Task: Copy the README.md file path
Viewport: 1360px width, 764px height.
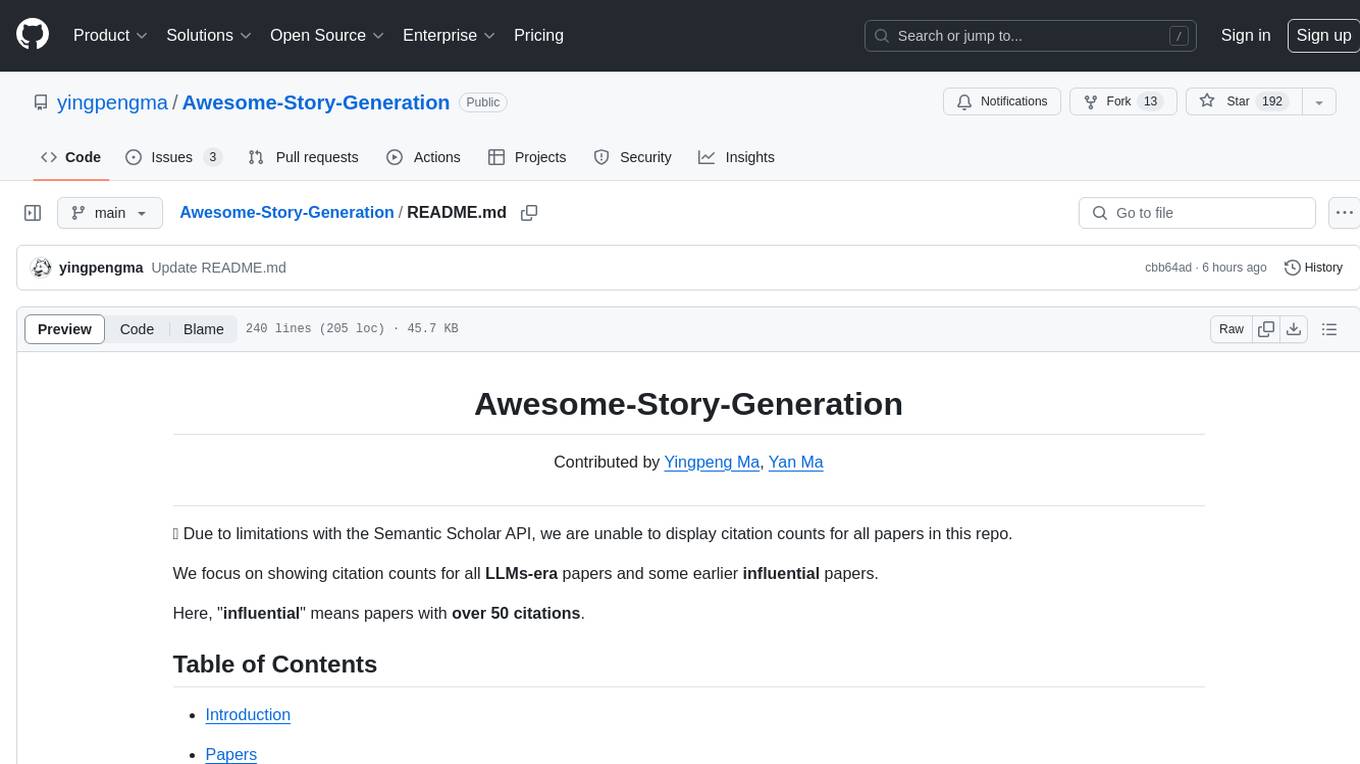Action: click(529, 213)
